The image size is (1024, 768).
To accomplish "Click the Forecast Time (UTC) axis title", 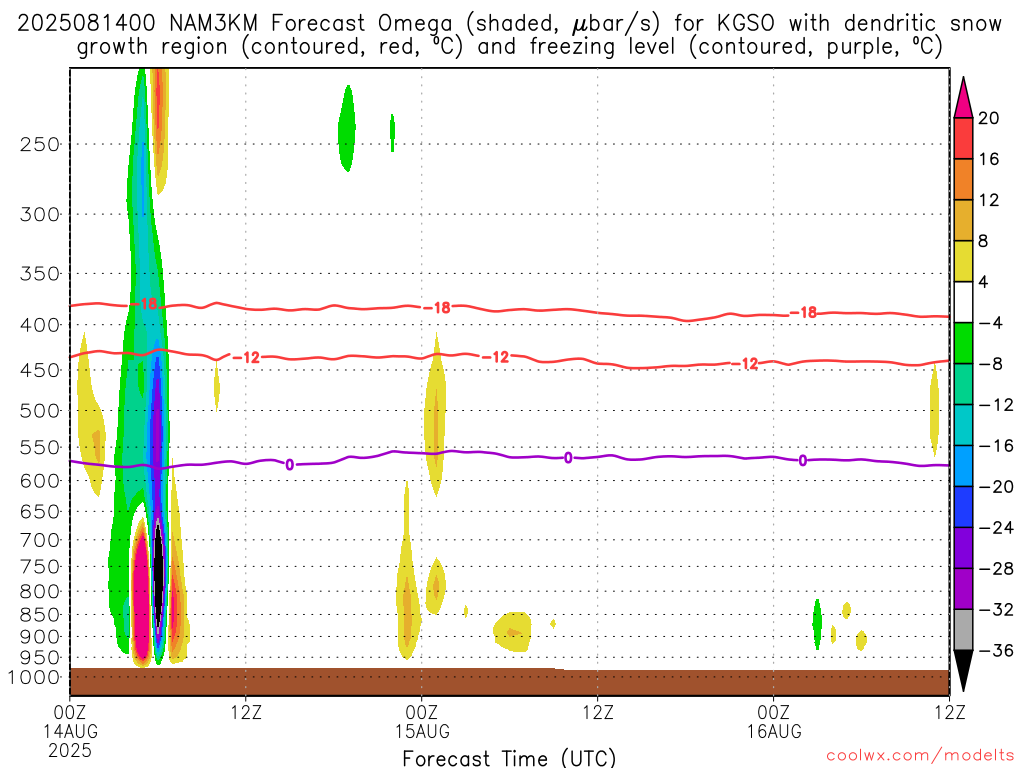I will tap(509, 758).
